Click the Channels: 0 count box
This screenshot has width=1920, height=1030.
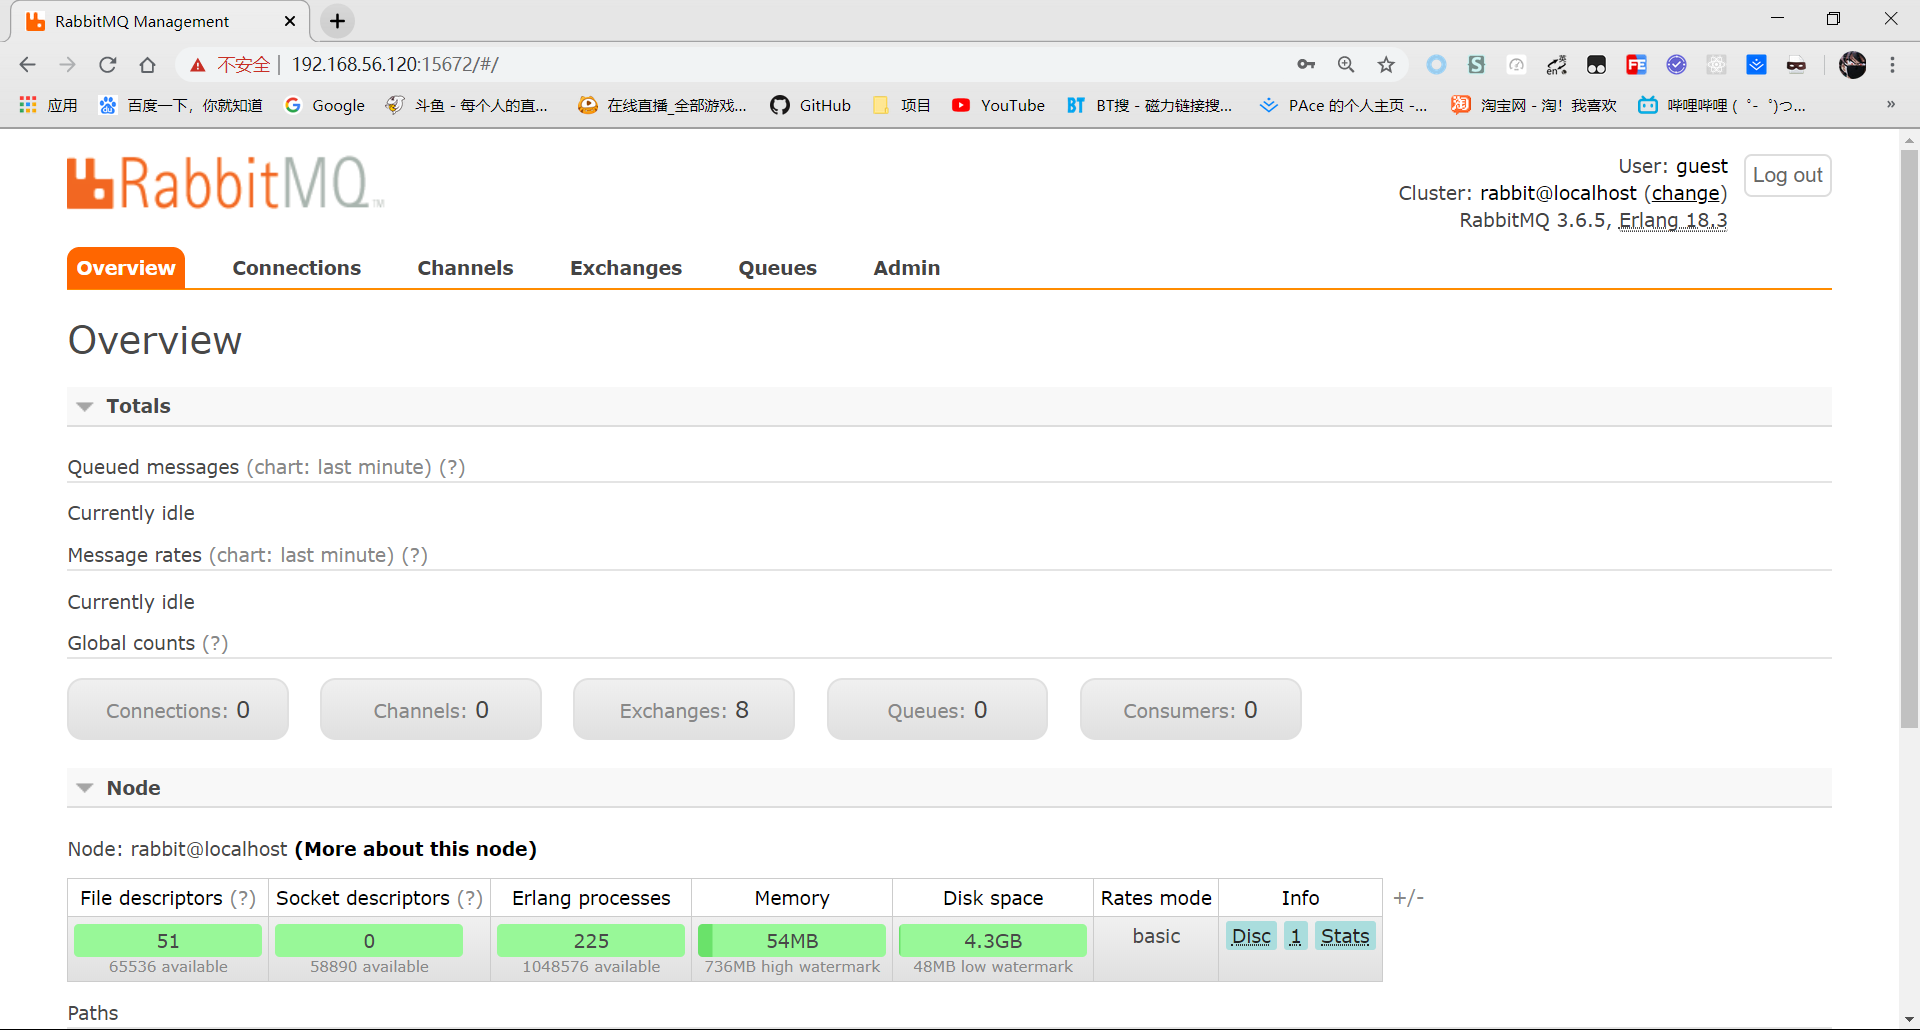431,710
